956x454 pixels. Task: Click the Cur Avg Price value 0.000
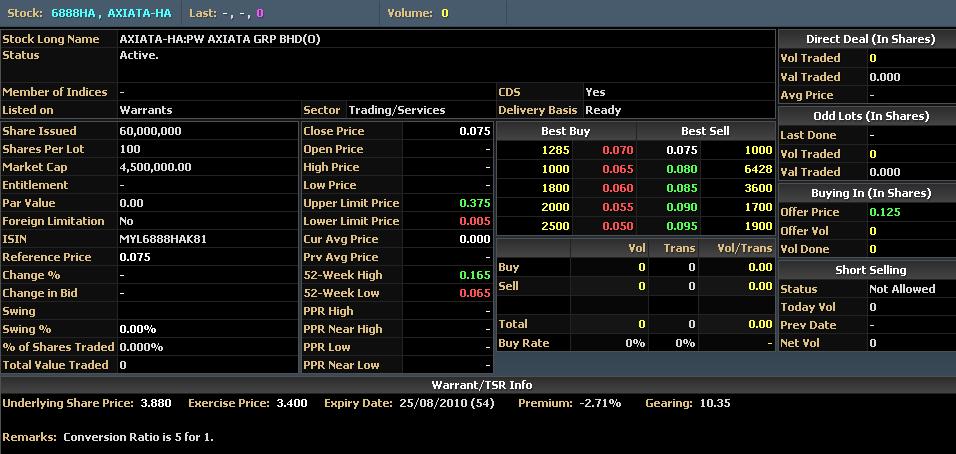coord(475,239)
